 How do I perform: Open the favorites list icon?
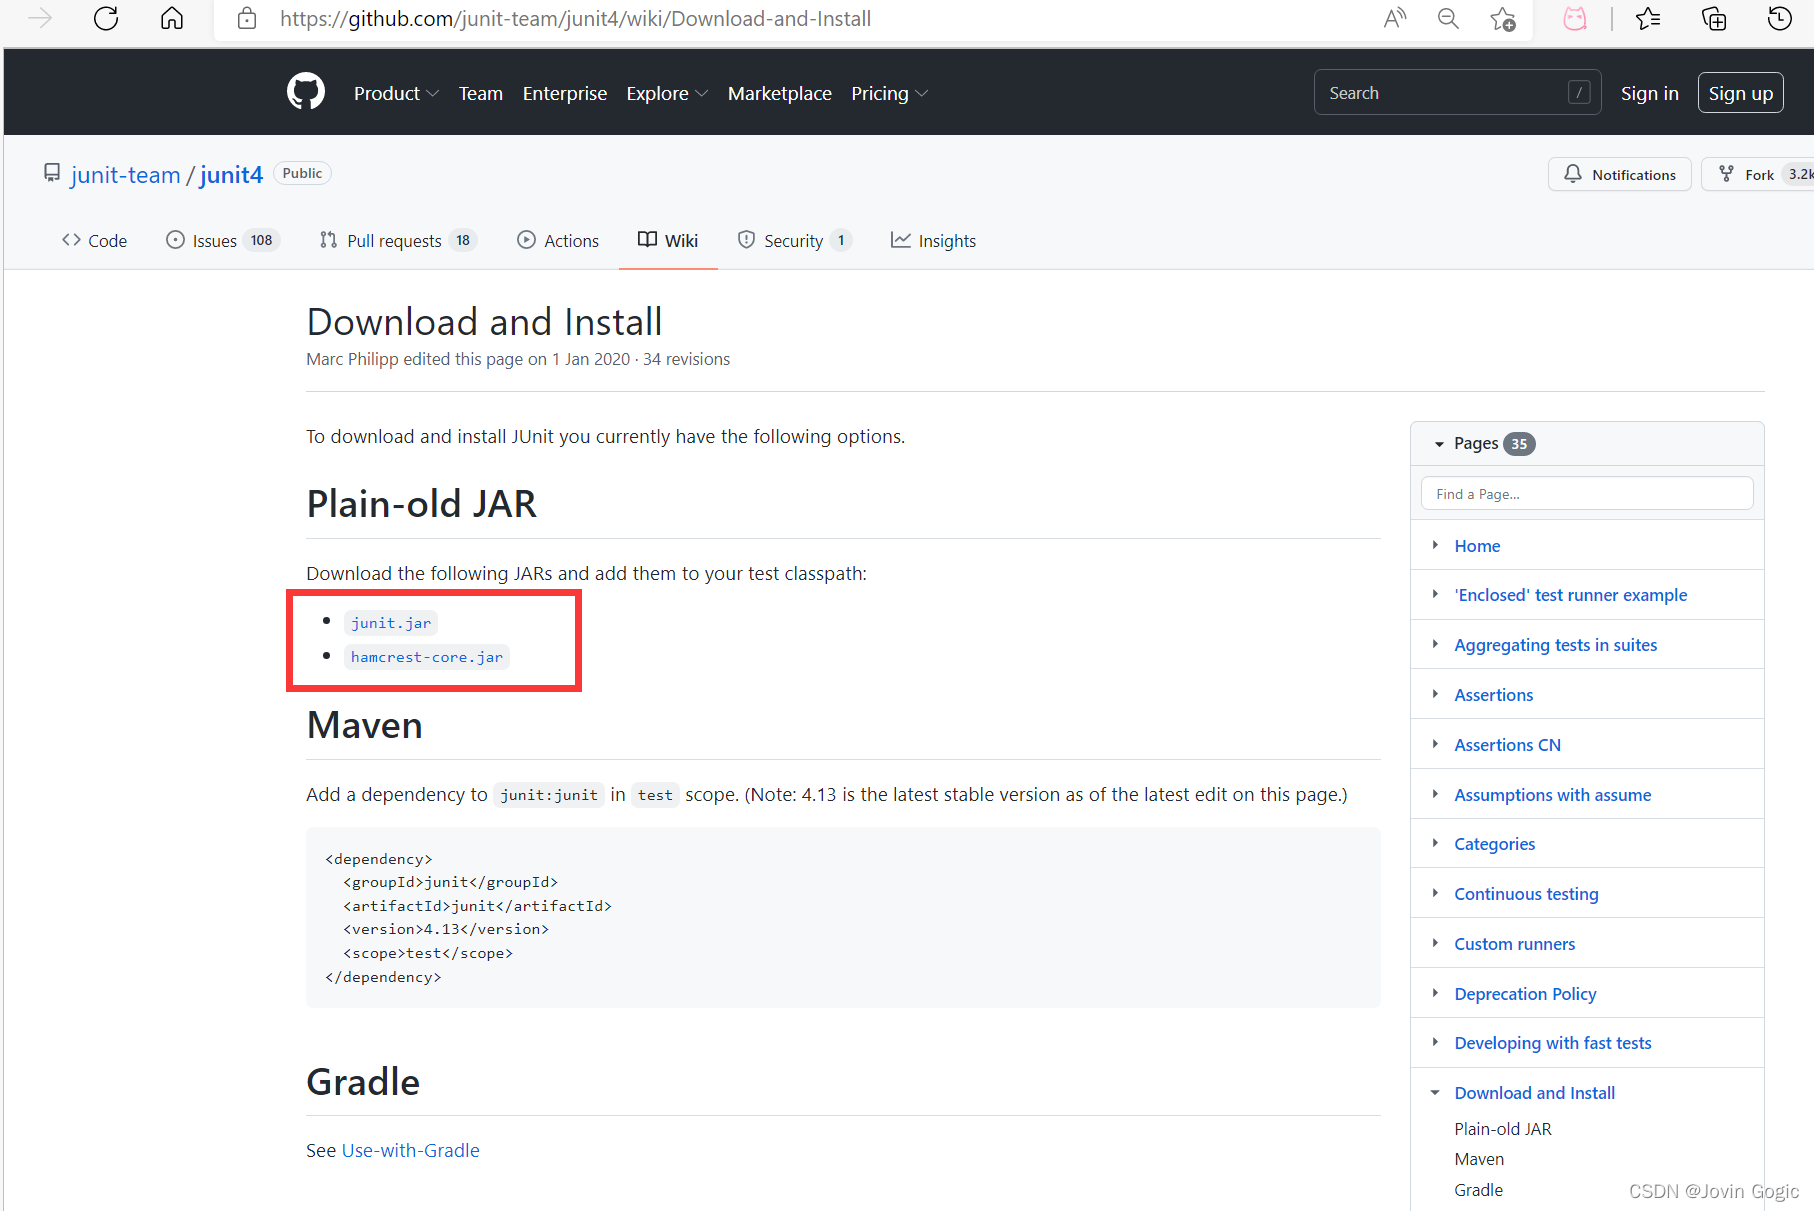pyautogui.click(x=1648, y=18)
